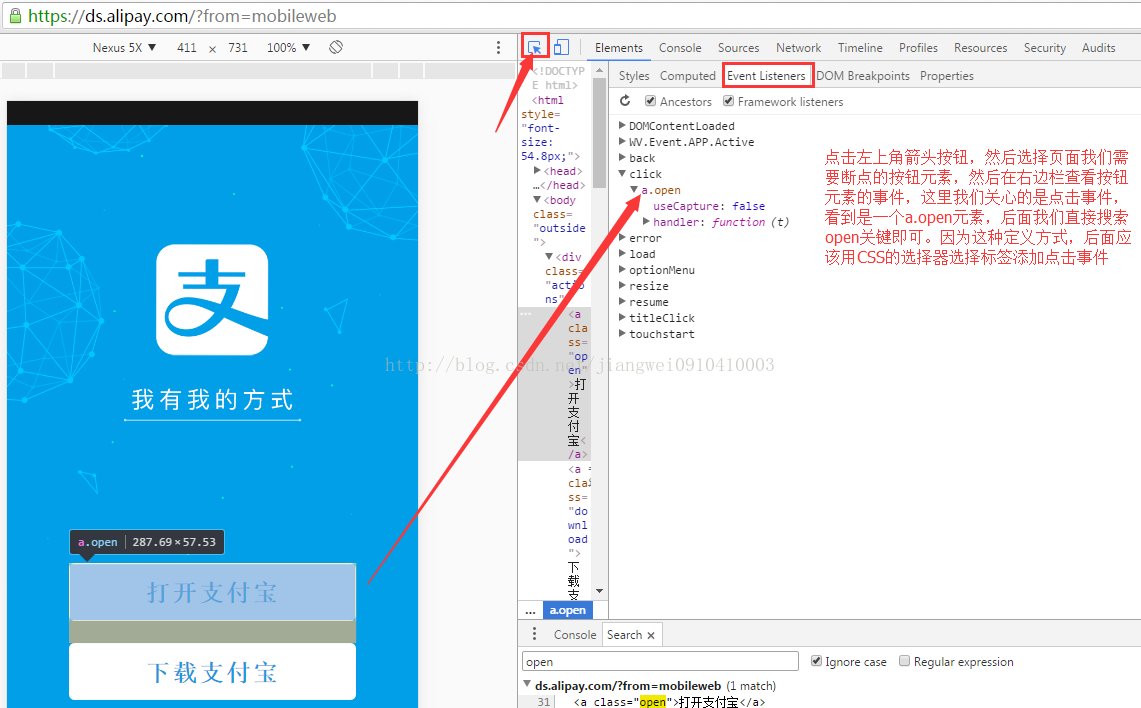This screenshot has height=708, width=1141.
Task: Switch to the Elements tab
Action: [x=619, y=47]
